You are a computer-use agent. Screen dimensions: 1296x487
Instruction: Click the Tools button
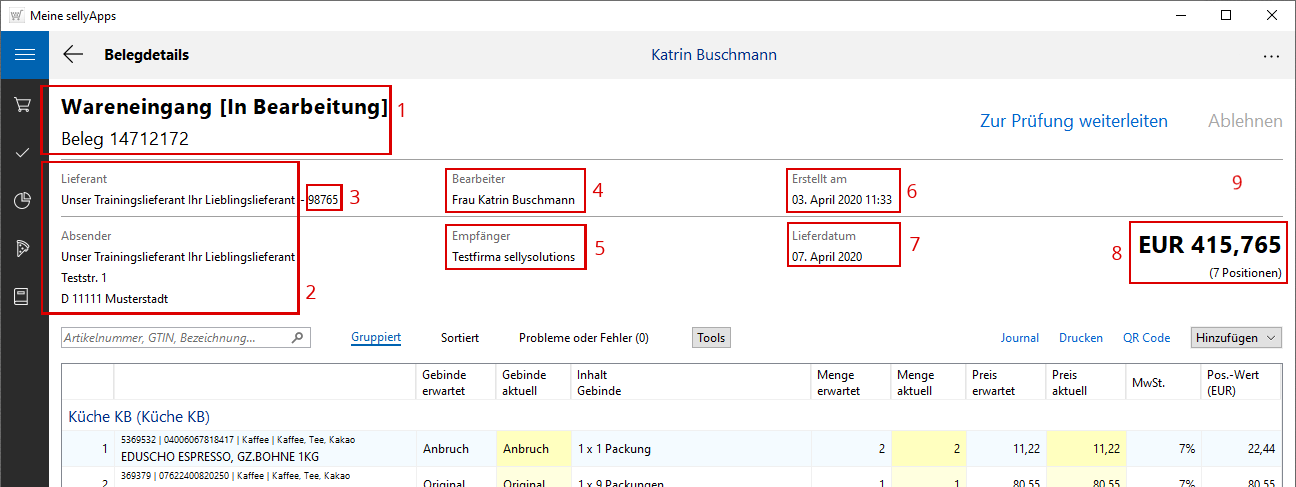711,338
